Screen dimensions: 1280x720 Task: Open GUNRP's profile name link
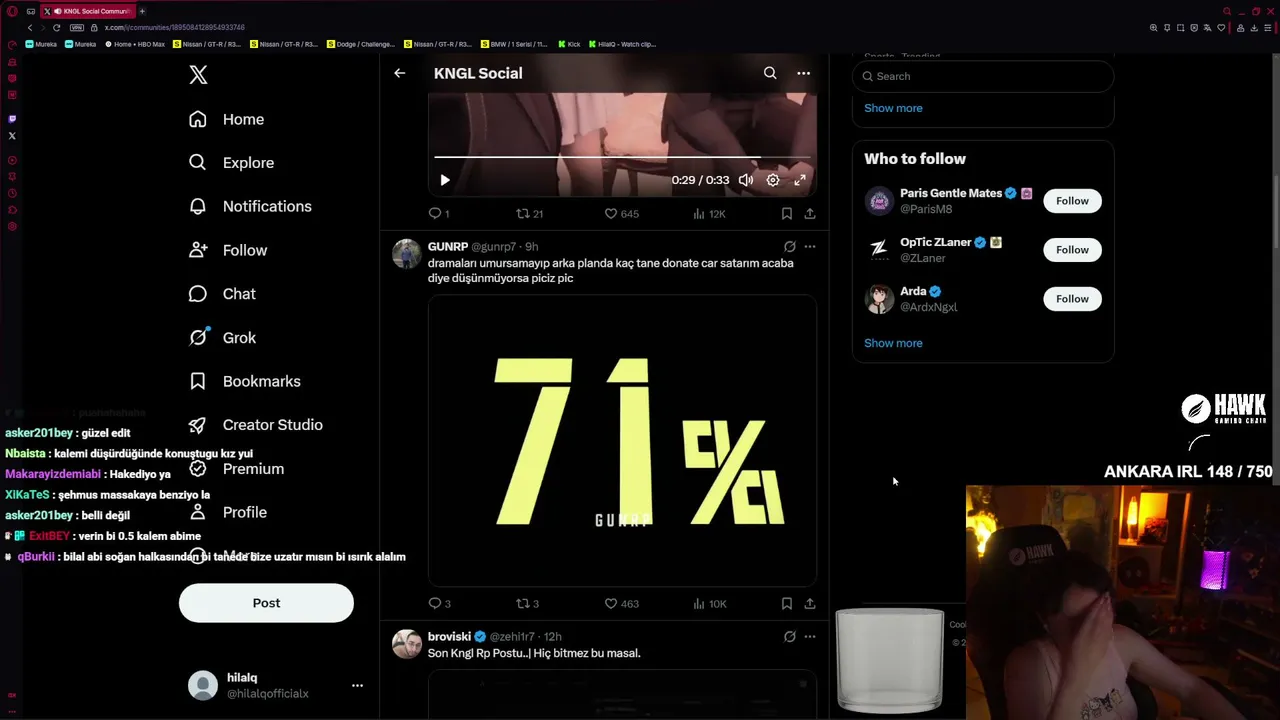pyautogui.click(x=448, y=246)
